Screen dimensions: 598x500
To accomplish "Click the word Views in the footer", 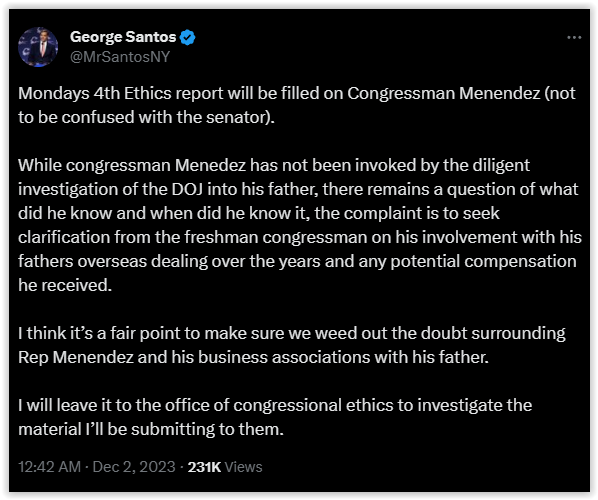I will pos(243,467).
